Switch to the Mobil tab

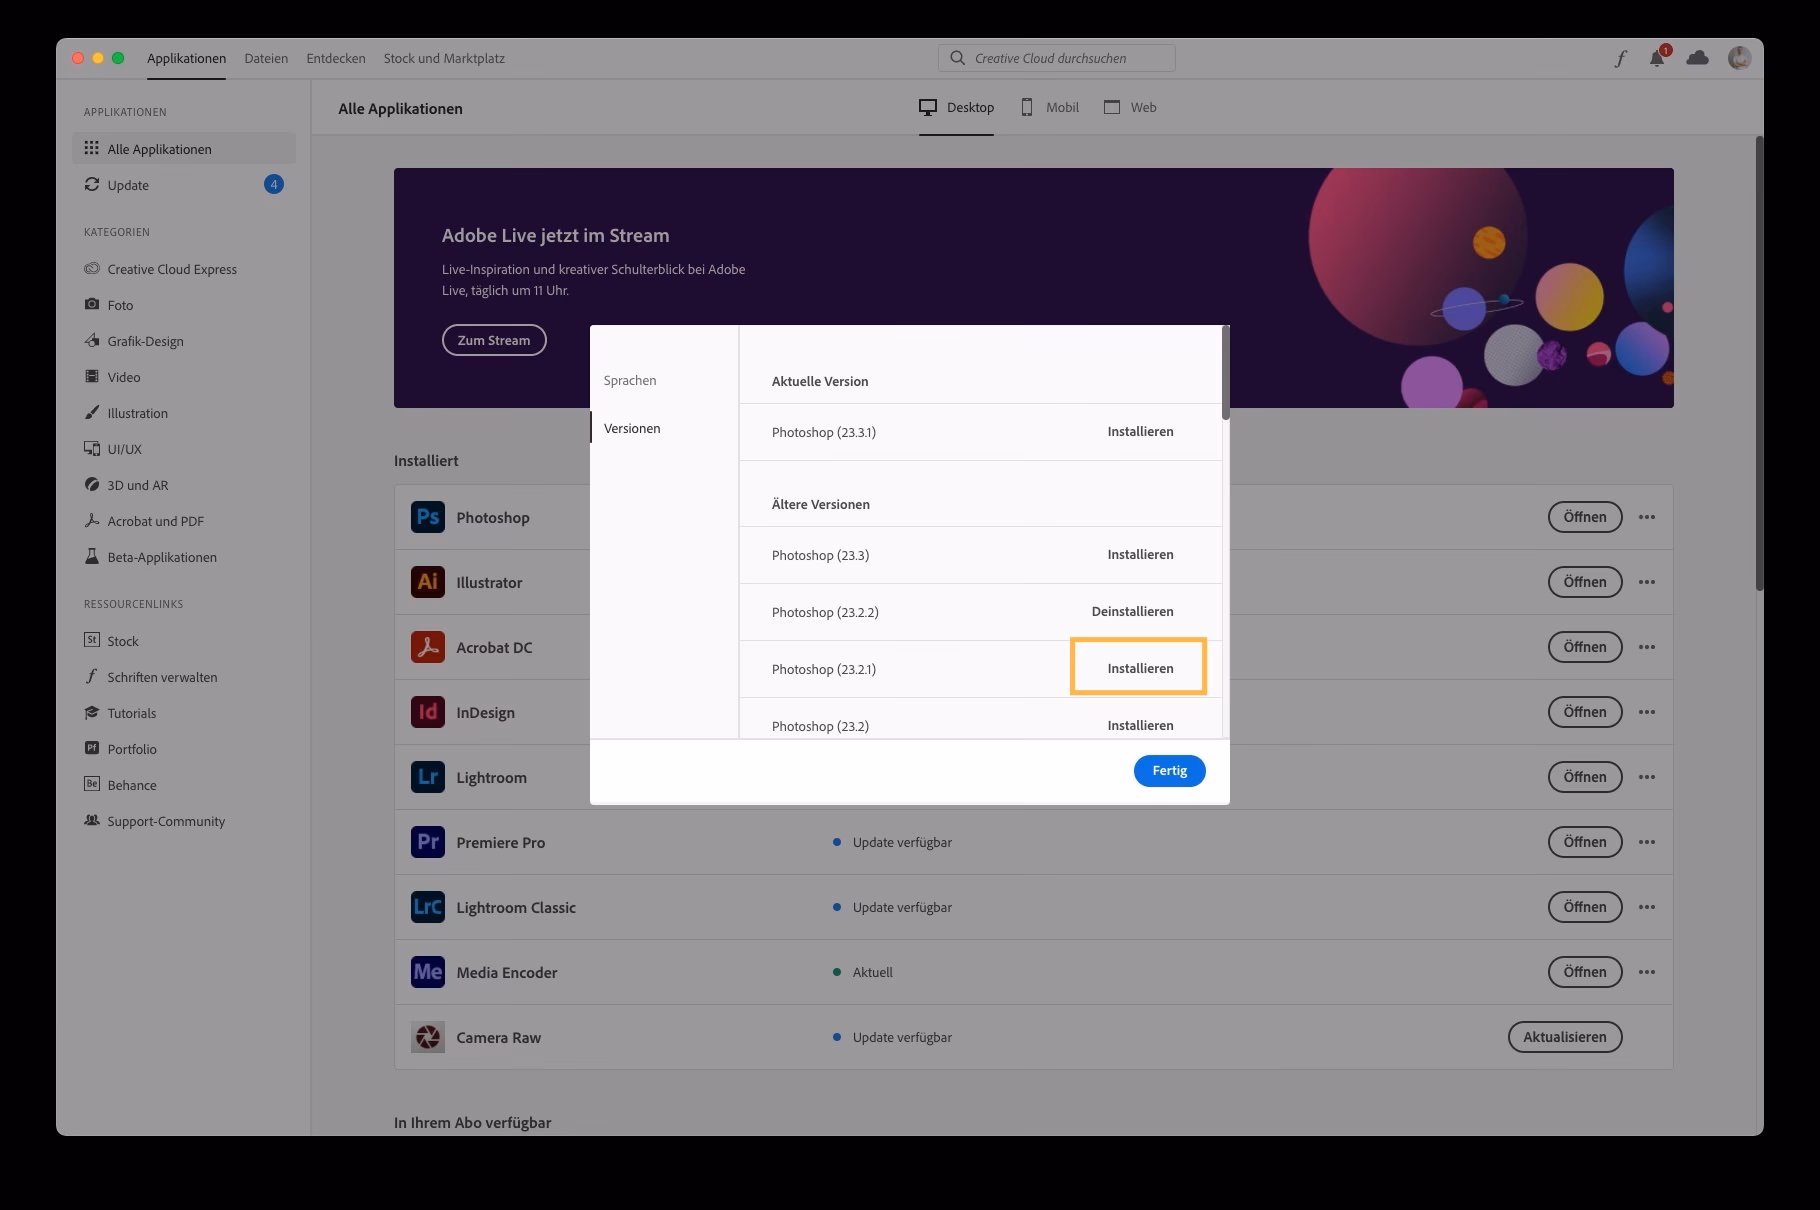(x=1050, y=108)
